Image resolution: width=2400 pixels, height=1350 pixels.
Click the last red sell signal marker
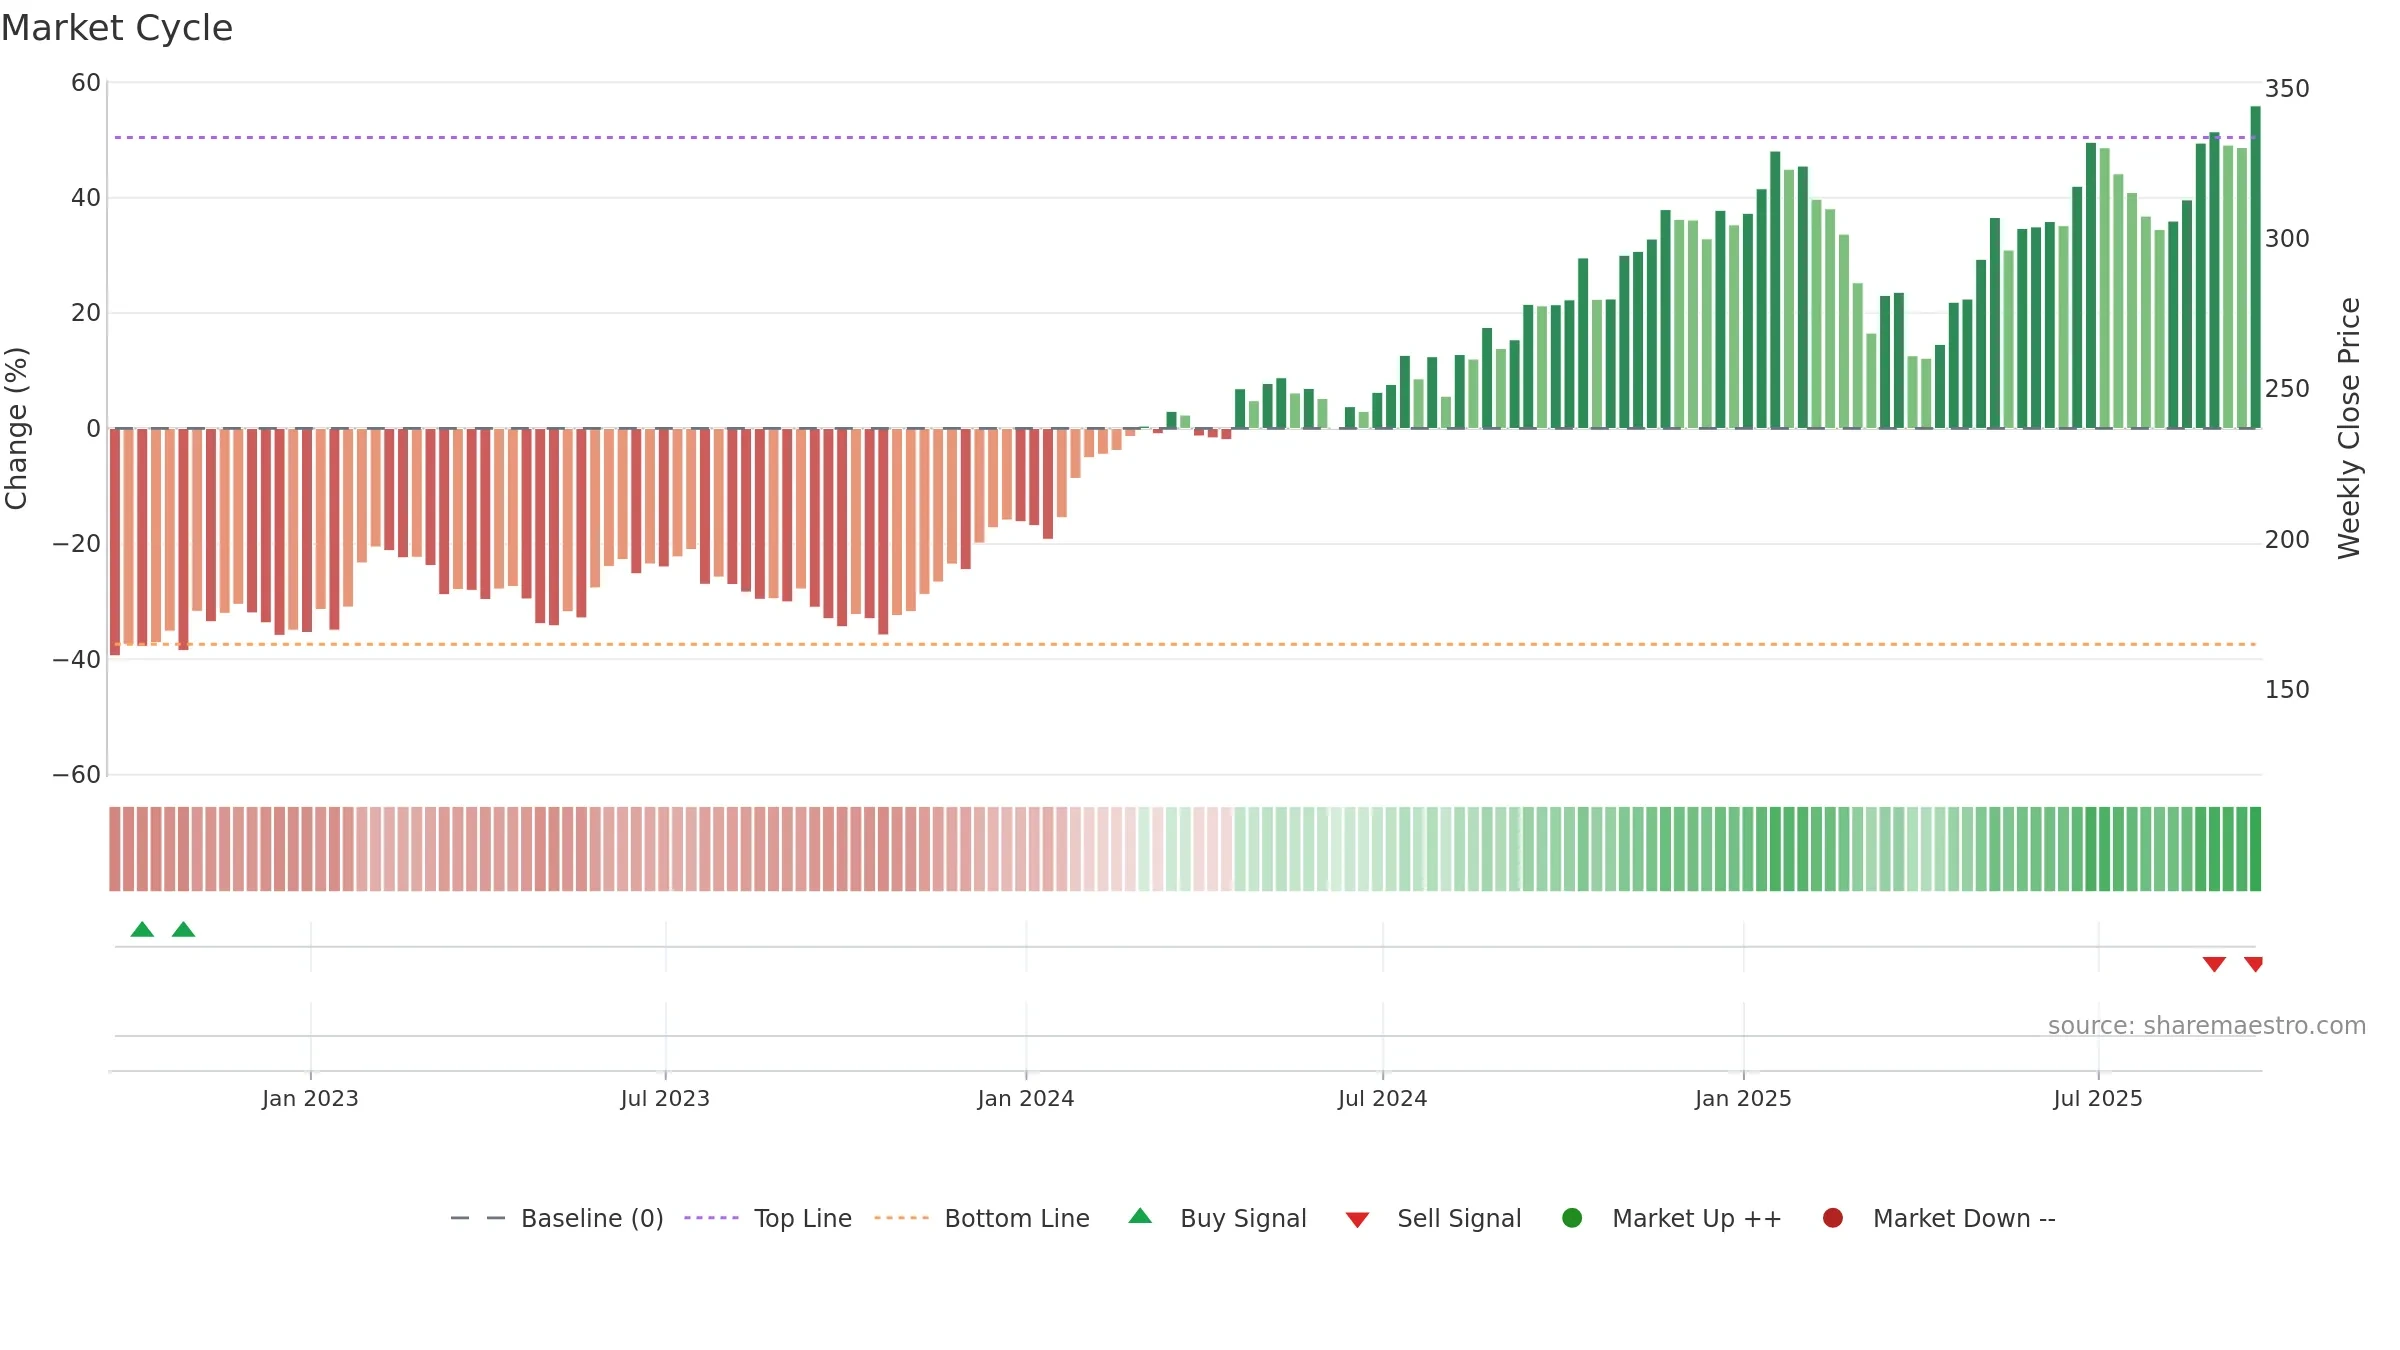click(x=2253, y=964)
